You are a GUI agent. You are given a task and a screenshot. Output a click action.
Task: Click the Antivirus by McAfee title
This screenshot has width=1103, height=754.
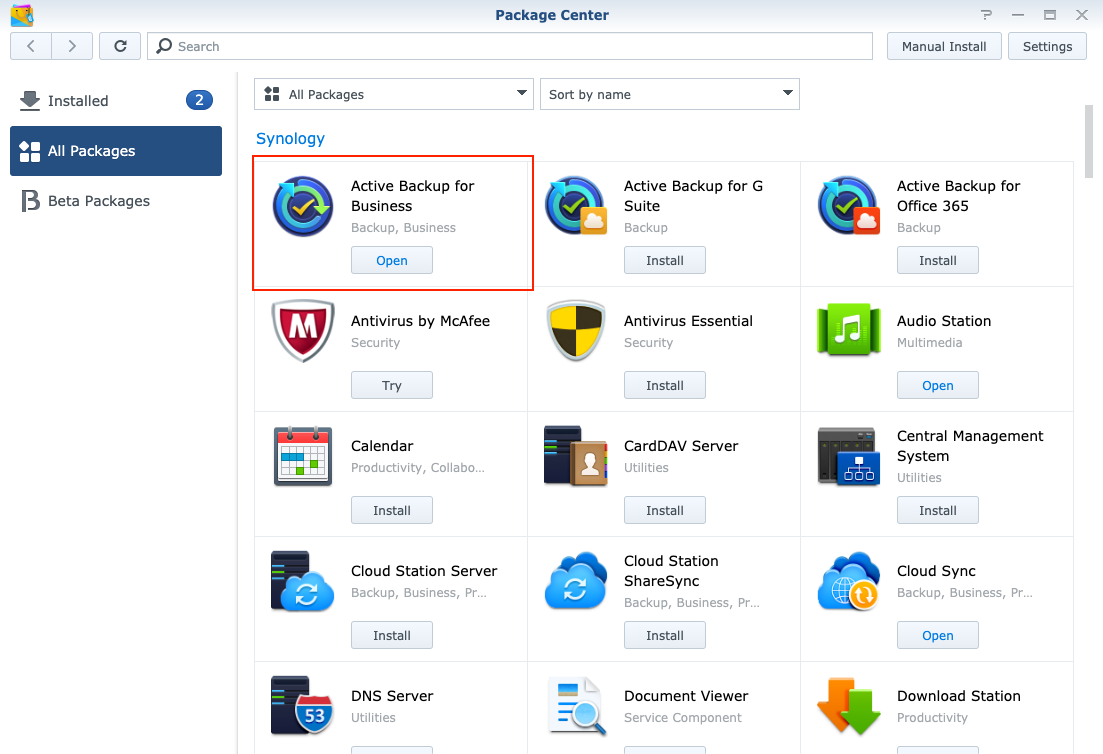pyautogui.click(x=421, y=321)
